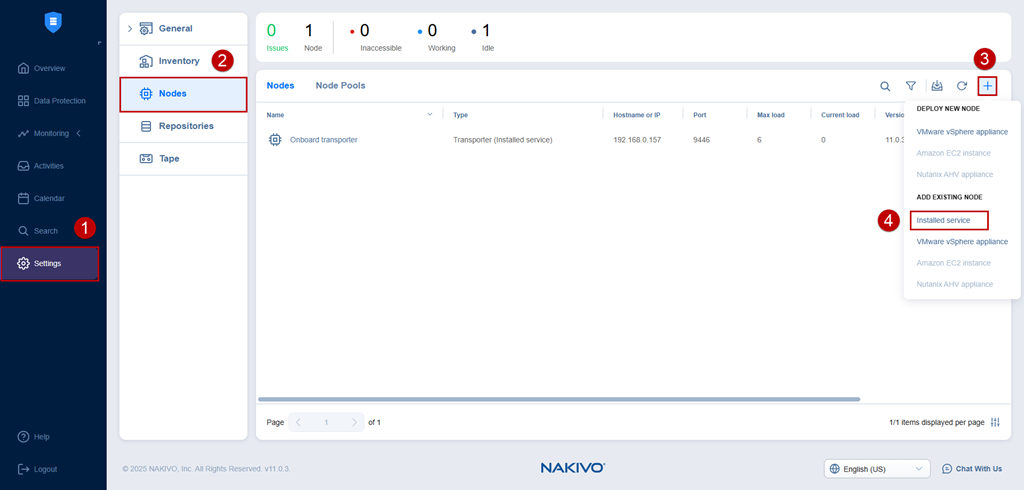The image size is (1024, 490).
Task: Switch to the Nodes subtab
Action: tap(281, 86)
